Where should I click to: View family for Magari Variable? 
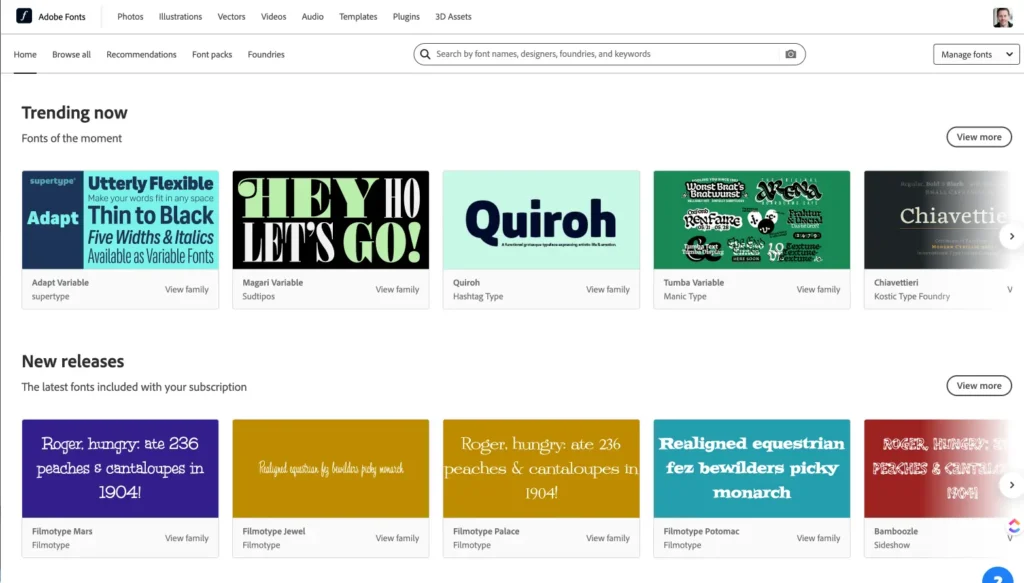(397, 289)
